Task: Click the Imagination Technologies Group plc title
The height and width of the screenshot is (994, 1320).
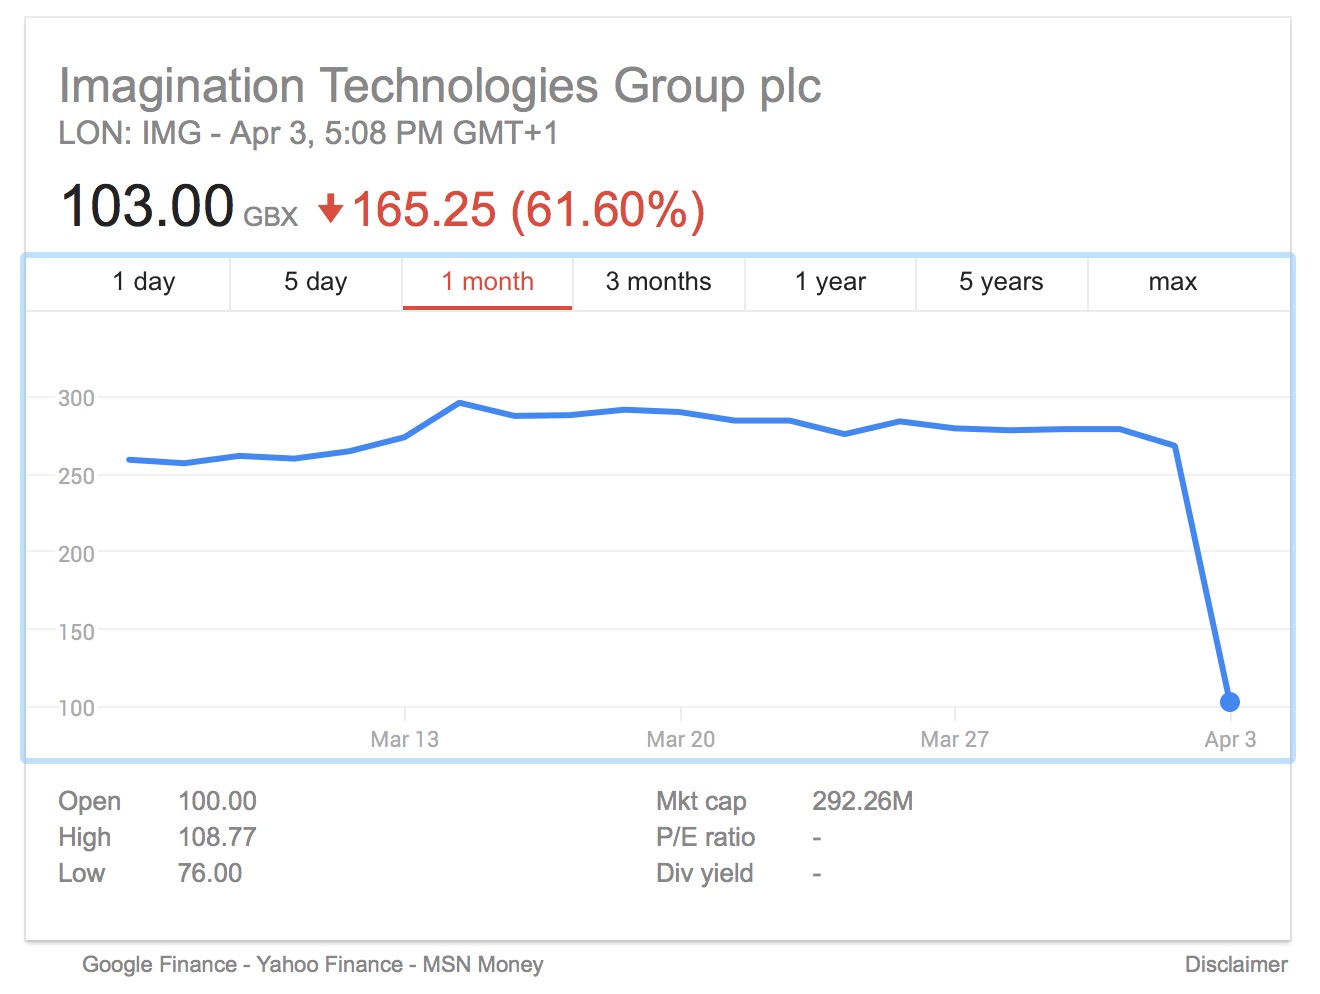Action: tap(440, 86)
